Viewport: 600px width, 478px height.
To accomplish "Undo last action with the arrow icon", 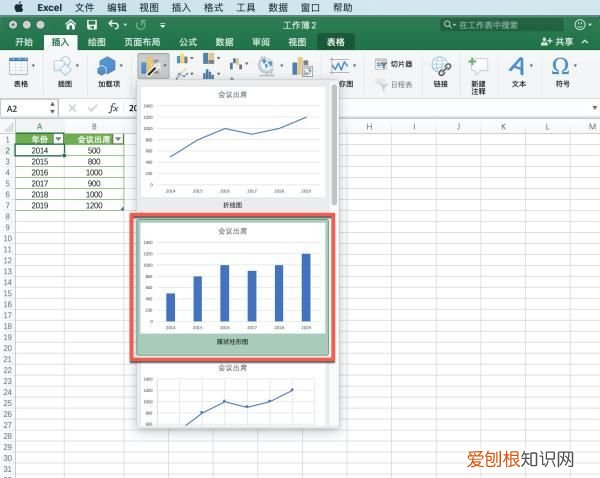I will click(113, 25).
